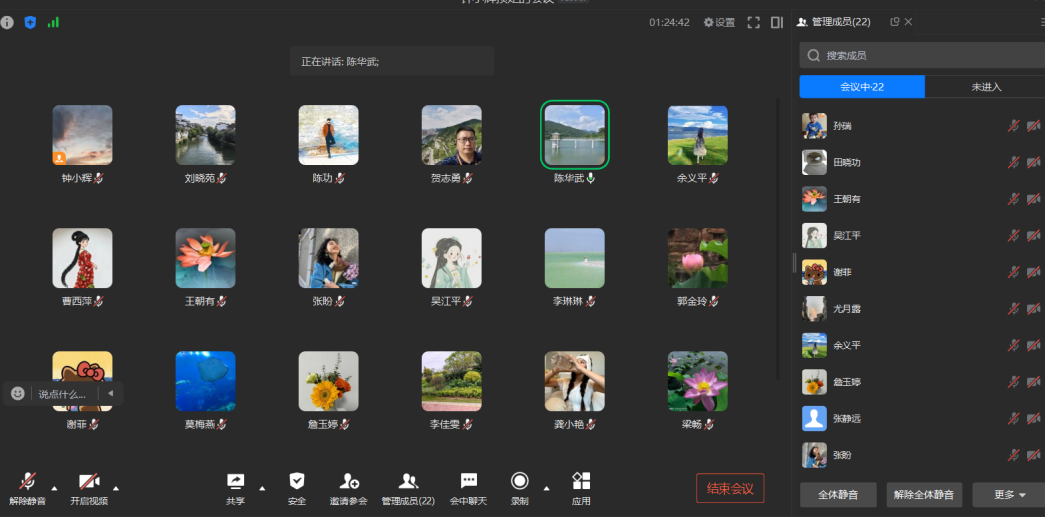The image size is (1045, 517).
Task: Select 李琳琳's tile in the gallery
Action: 574,258
